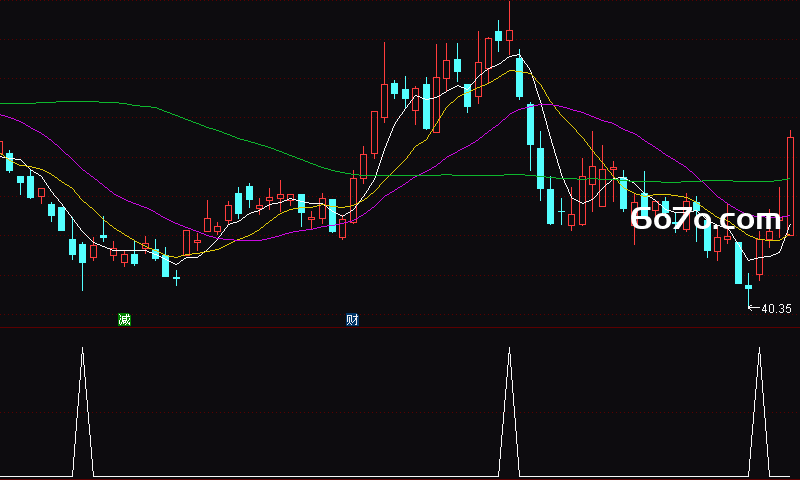The image size is (800, 480).
Task: Click the last indicator spike peak
Action: [x=759, y=349]
